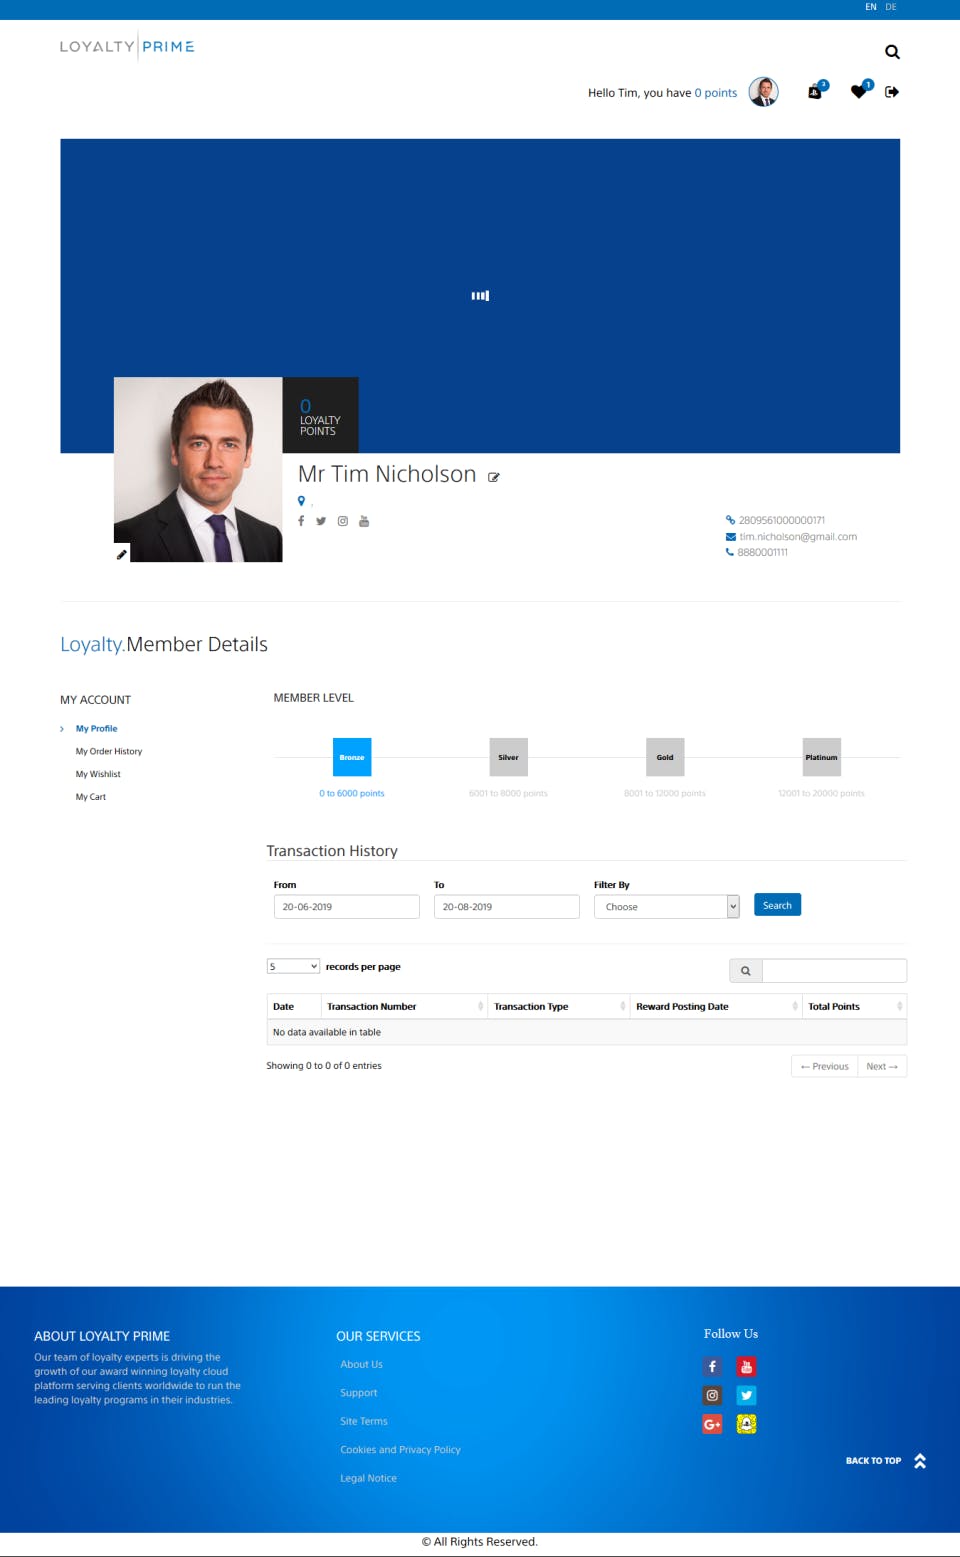Open My Order History in account menu
The image size is (960, 1557).
(x=109, y=751)
